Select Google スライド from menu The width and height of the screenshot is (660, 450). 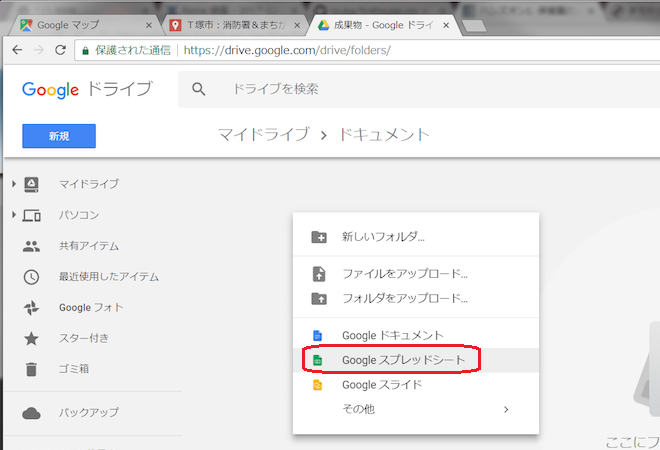point(416,385)
